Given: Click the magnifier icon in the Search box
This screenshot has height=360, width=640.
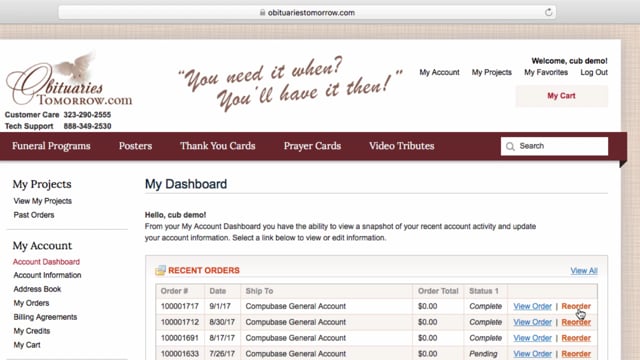Looking at the screenshot, I should click(510, 146).
